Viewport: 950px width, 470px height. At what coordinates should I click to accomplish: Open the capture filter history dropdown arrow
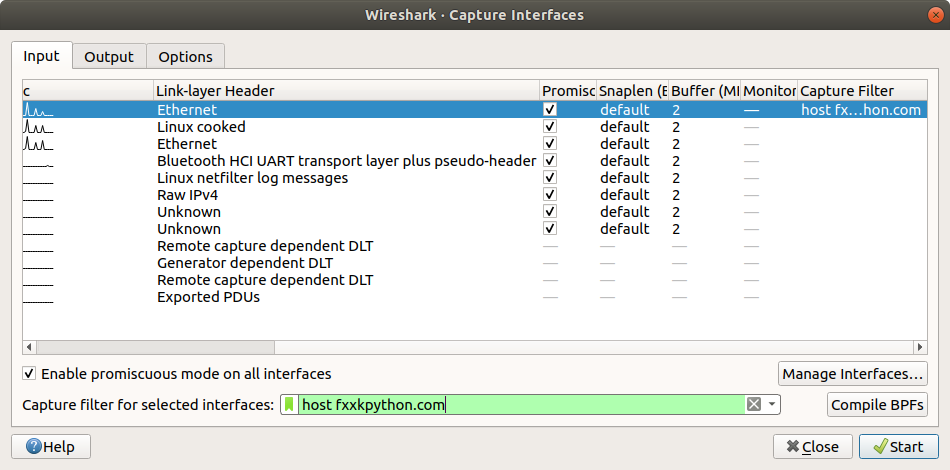771,404
